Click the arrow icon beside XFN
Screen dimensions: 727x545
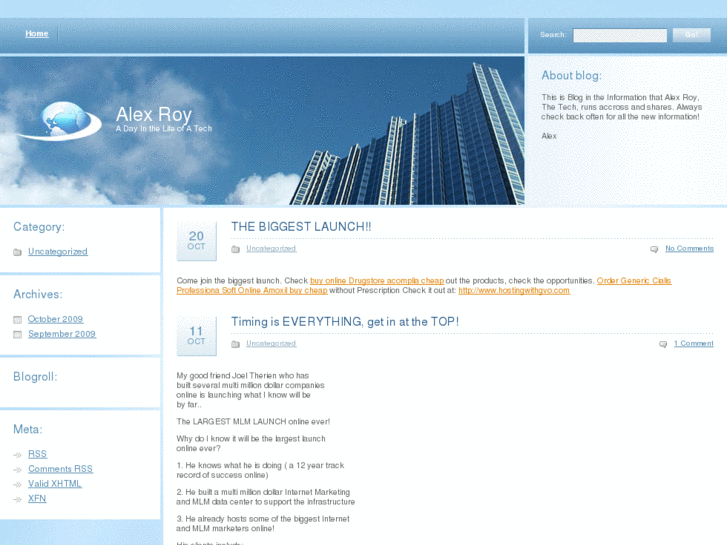point(18,500)
